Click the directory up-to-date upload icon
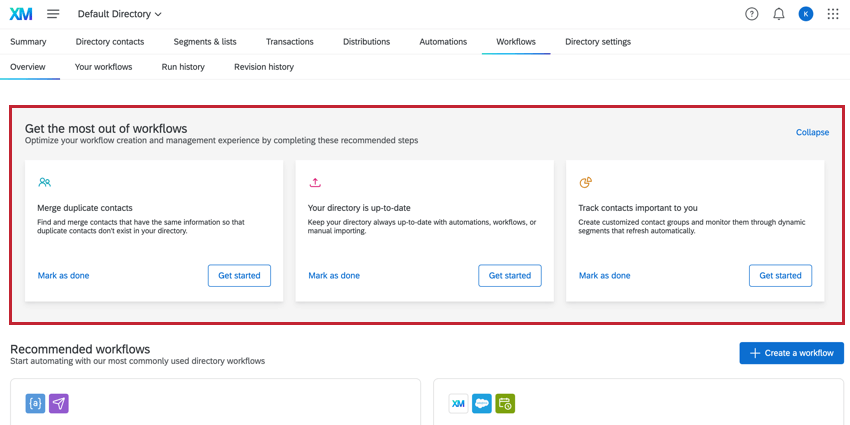This screenshot has height=425, width=850. (x=315, y=183)
